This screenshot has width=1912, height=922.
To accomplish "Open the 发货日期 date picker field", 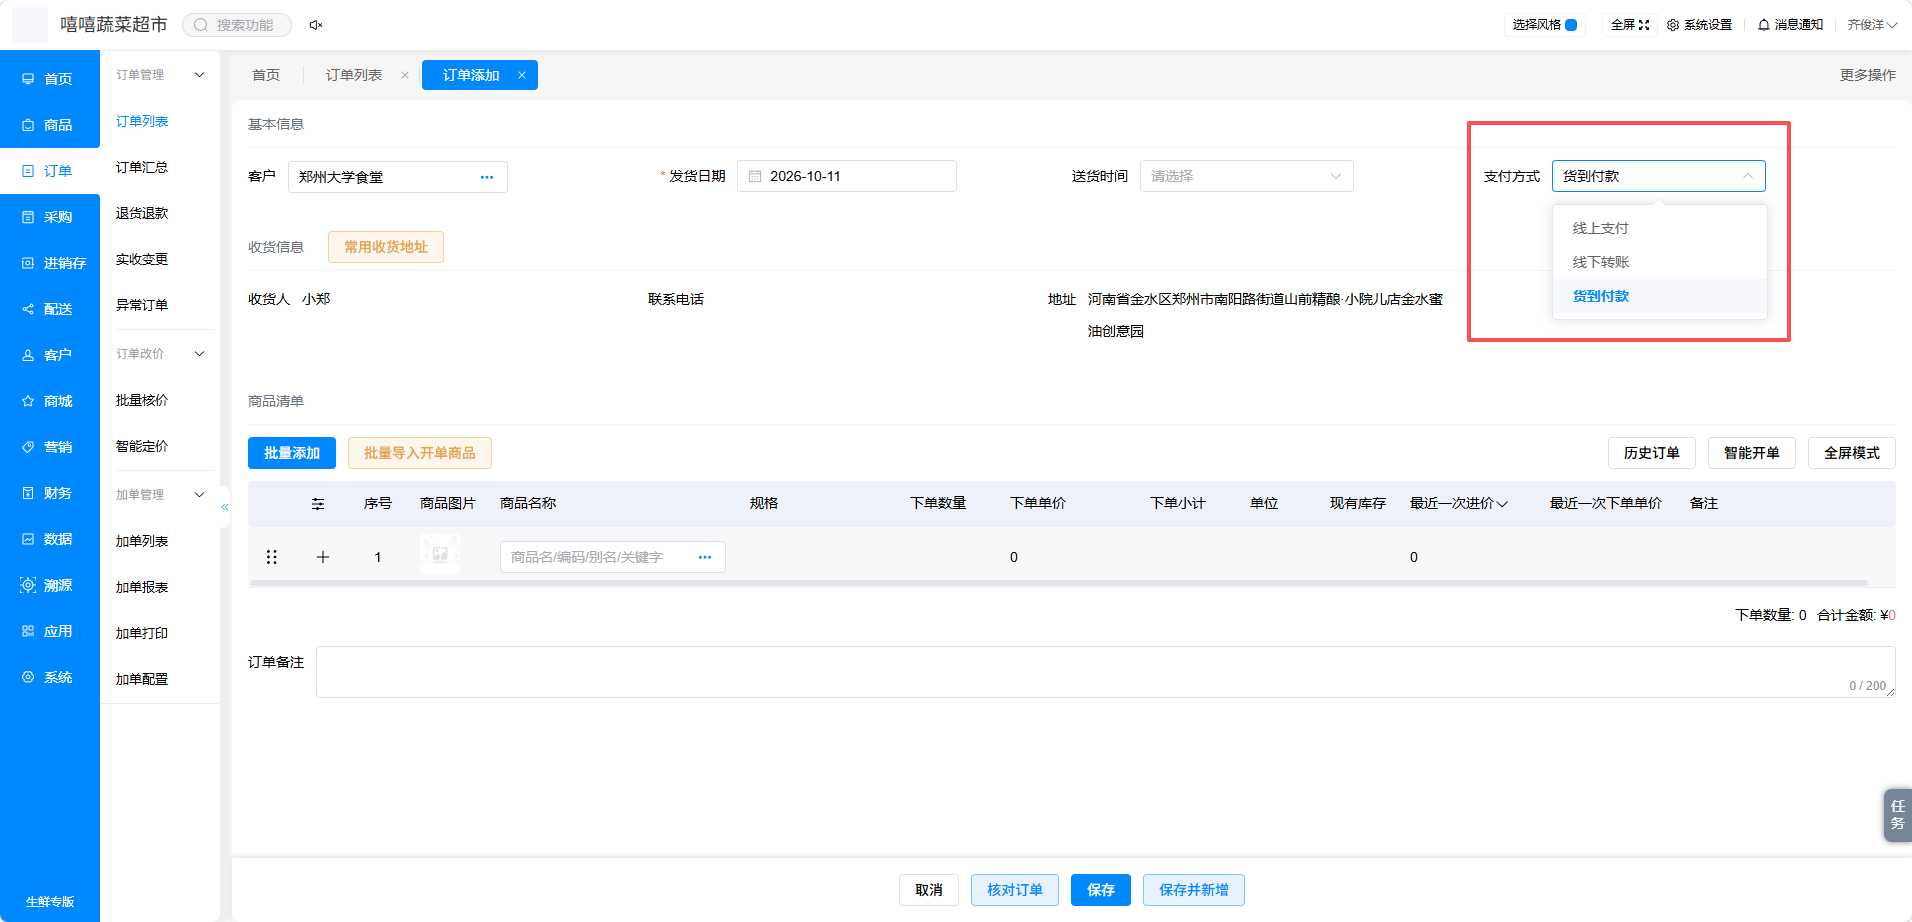I will [x=846, y=176].
